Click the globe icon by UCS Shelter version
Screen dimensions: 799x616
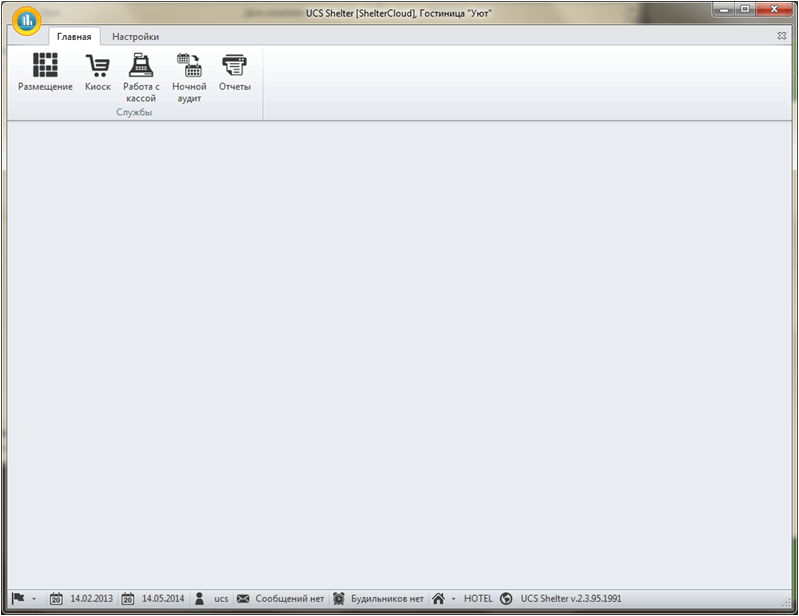(506, 599)
